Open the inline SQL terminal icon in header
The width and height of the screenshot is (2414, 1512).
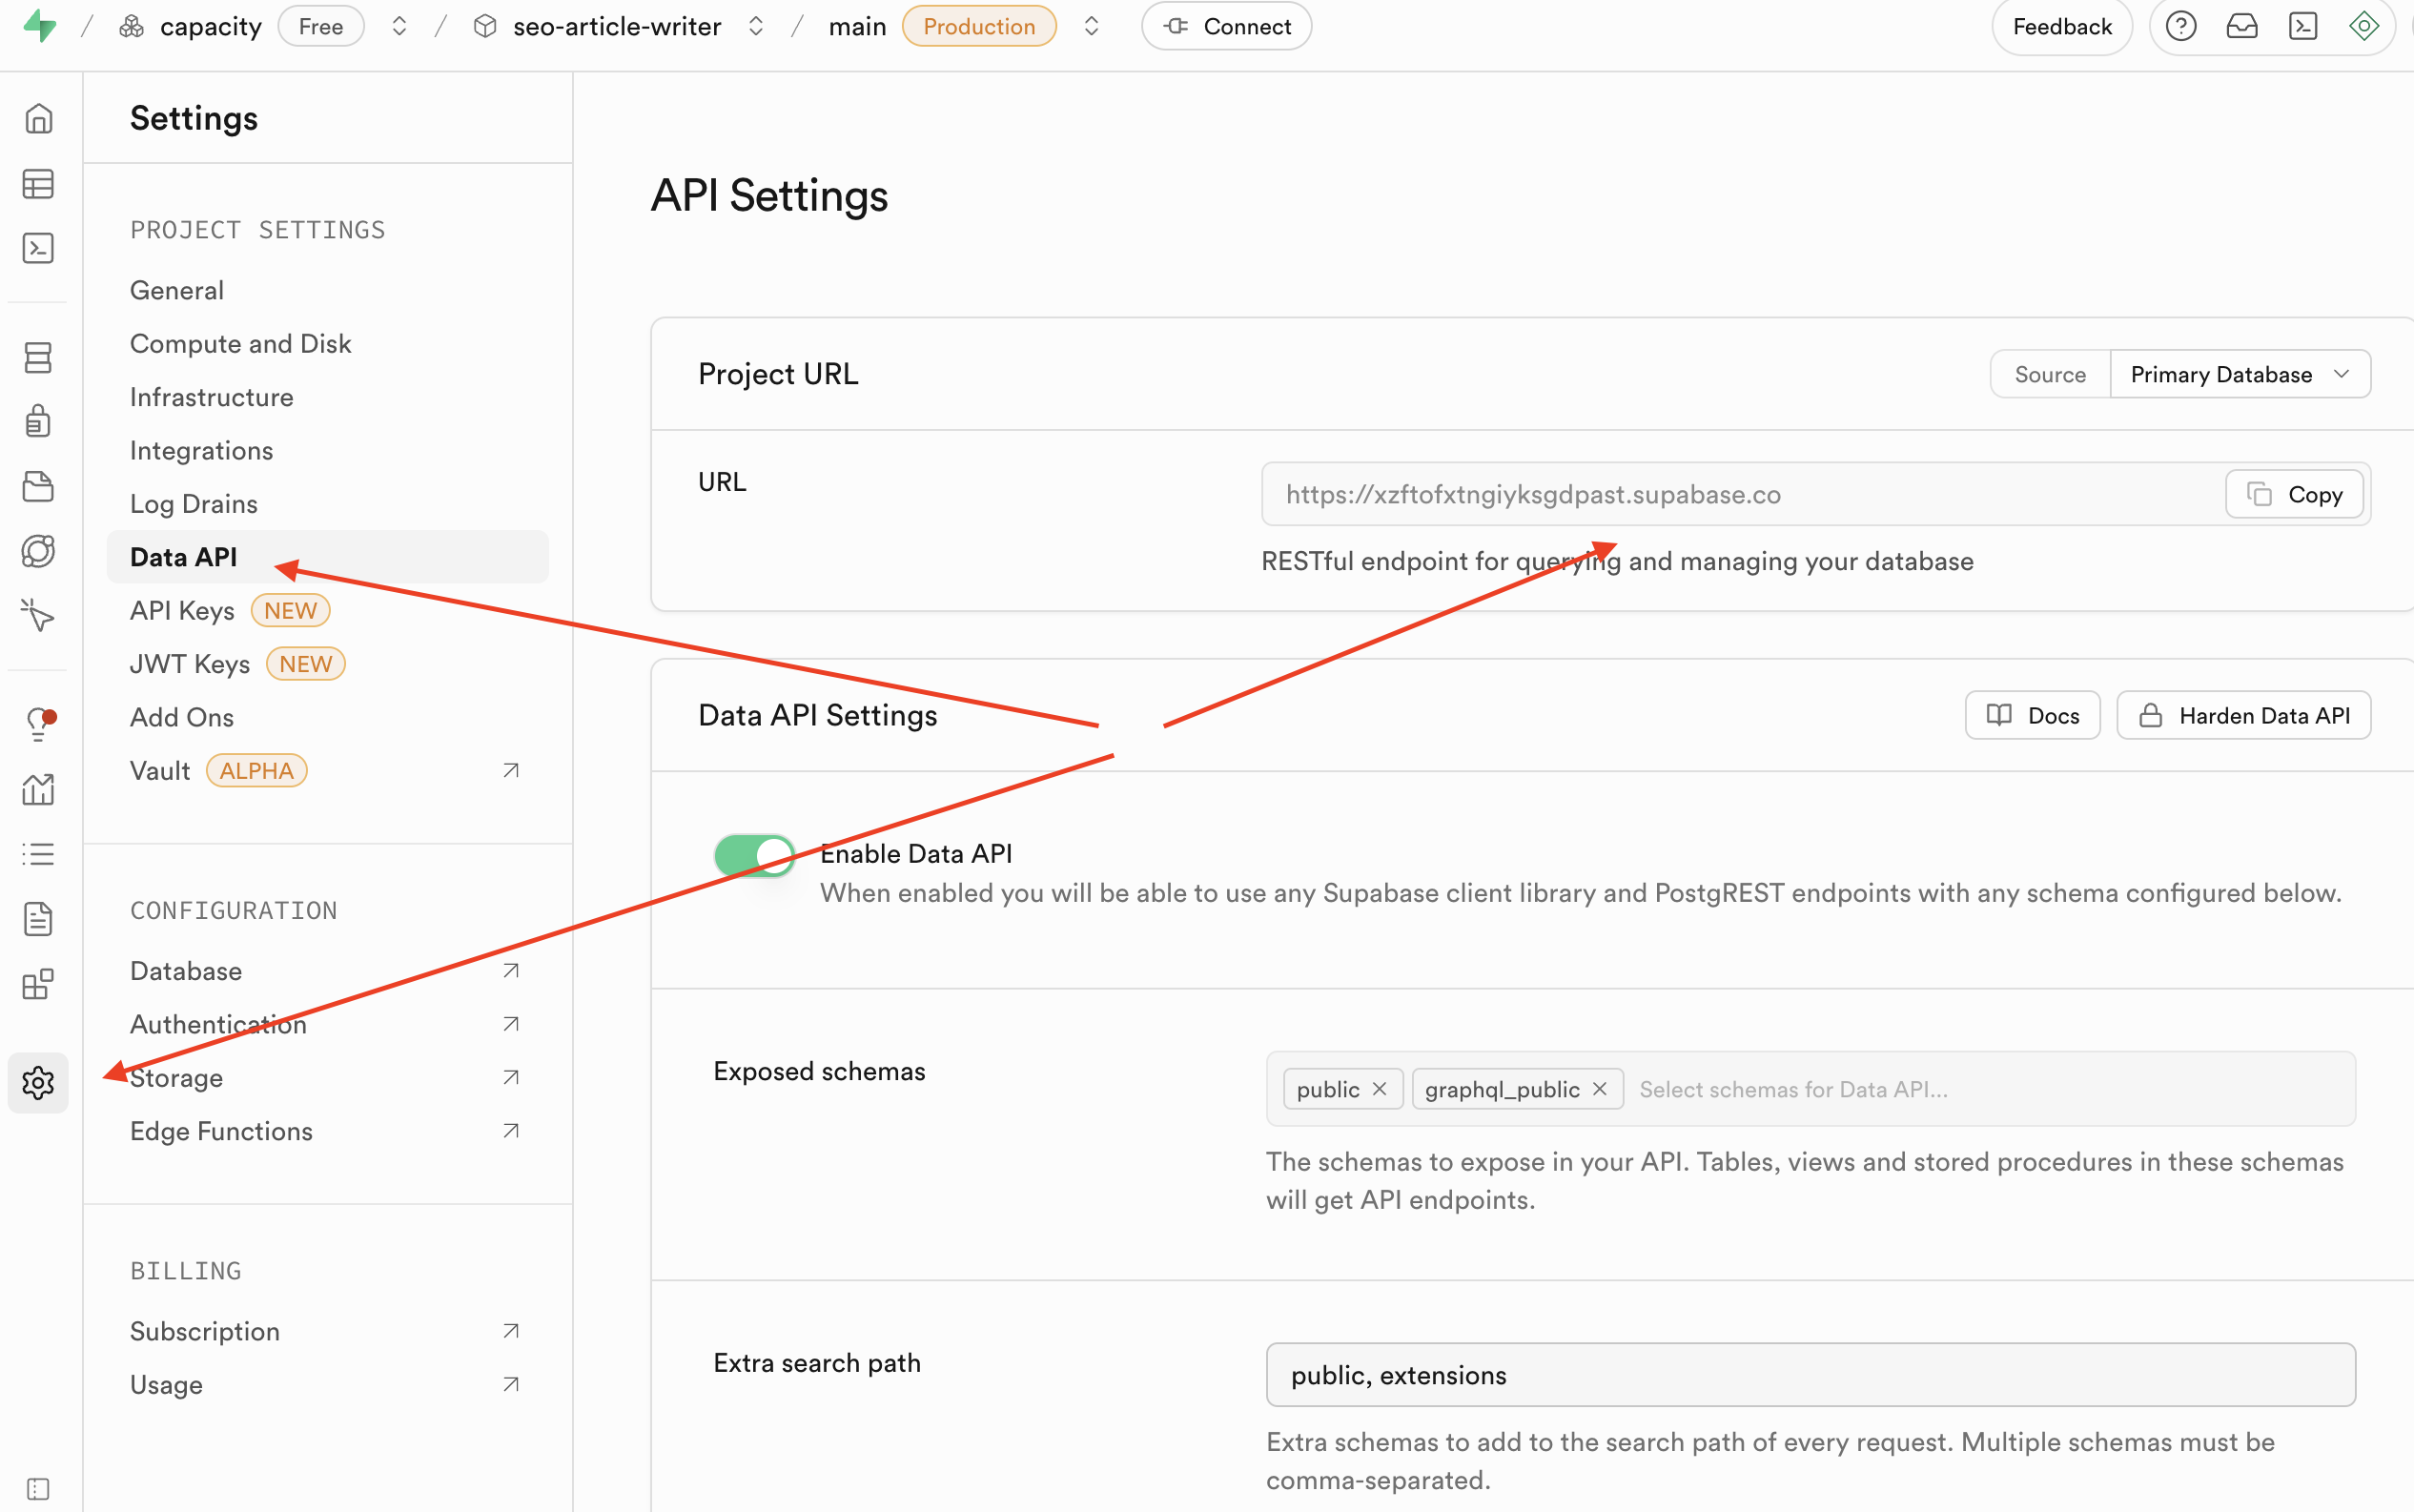(2302, 26)
